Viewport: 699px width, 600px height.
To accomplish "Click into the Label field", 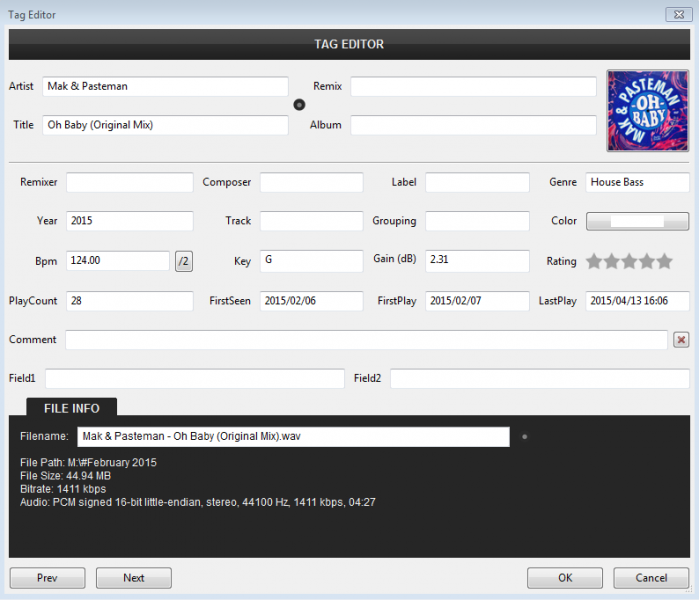I will click(x=477, y=182).
